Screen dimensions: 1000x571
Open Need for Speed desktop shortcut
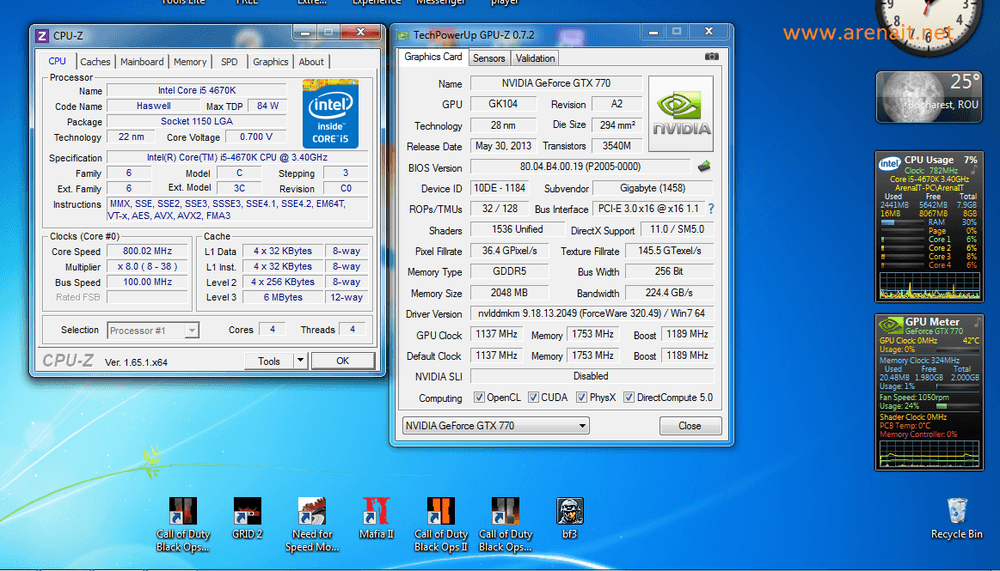pyautogui.click(x=312, y=513)
